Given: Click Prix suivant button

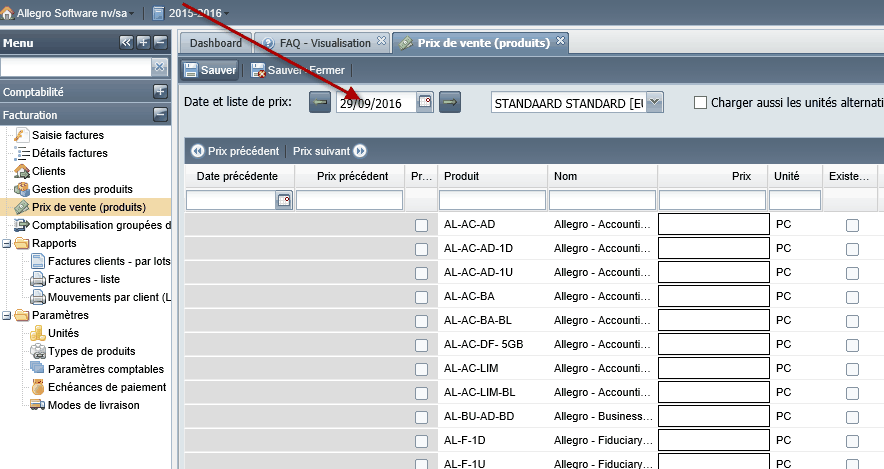Looking at the screenshot, I should click(x=330, y=151).
